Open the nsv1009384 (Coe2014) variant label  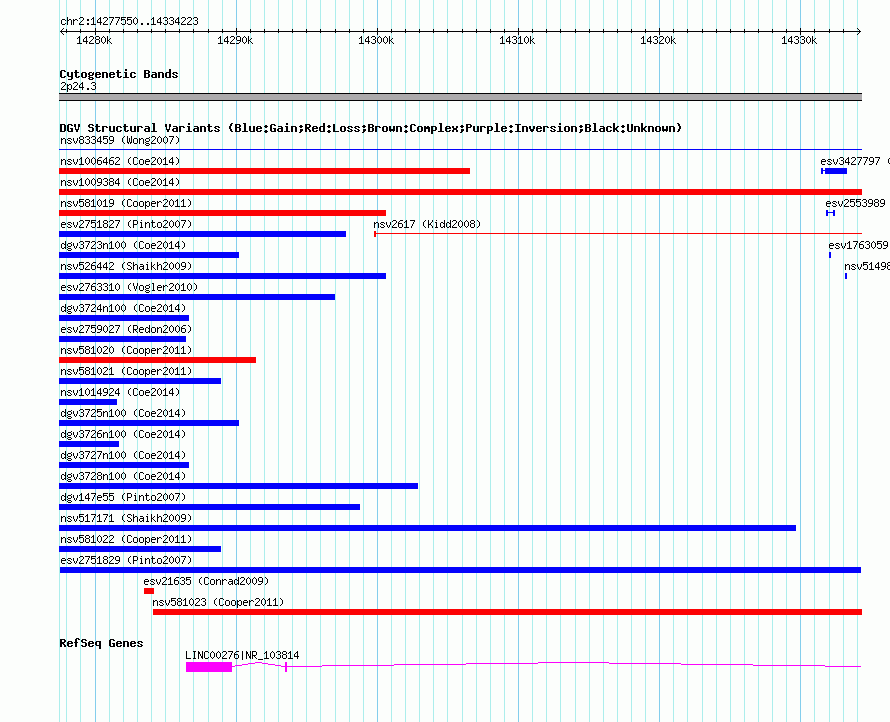(120, 182)
